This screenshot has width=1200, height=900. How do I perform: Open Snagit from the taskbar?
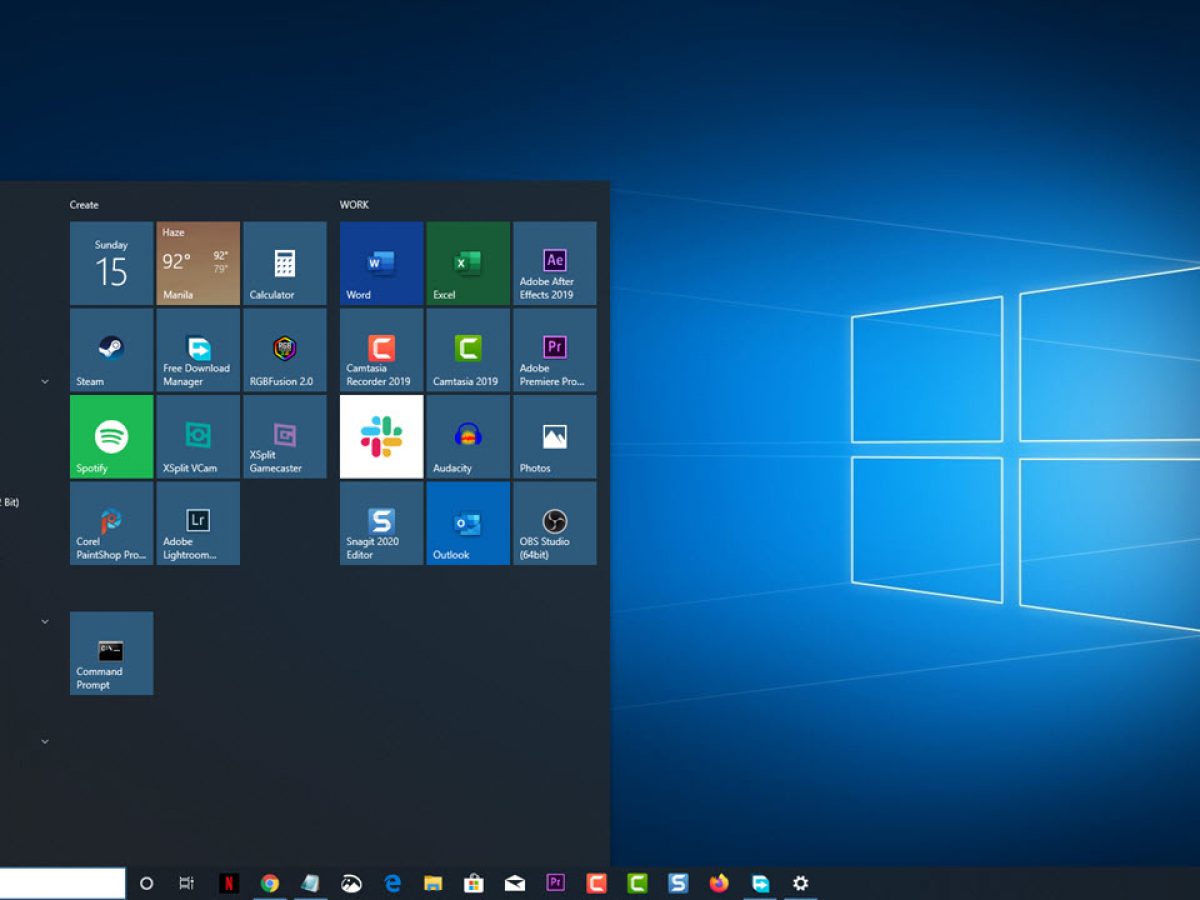coord(678,883)
